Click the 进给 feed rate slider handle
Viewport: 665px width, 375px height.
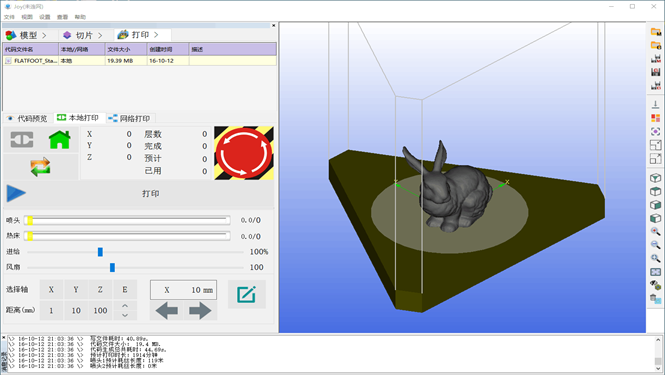tap(100, 252)
